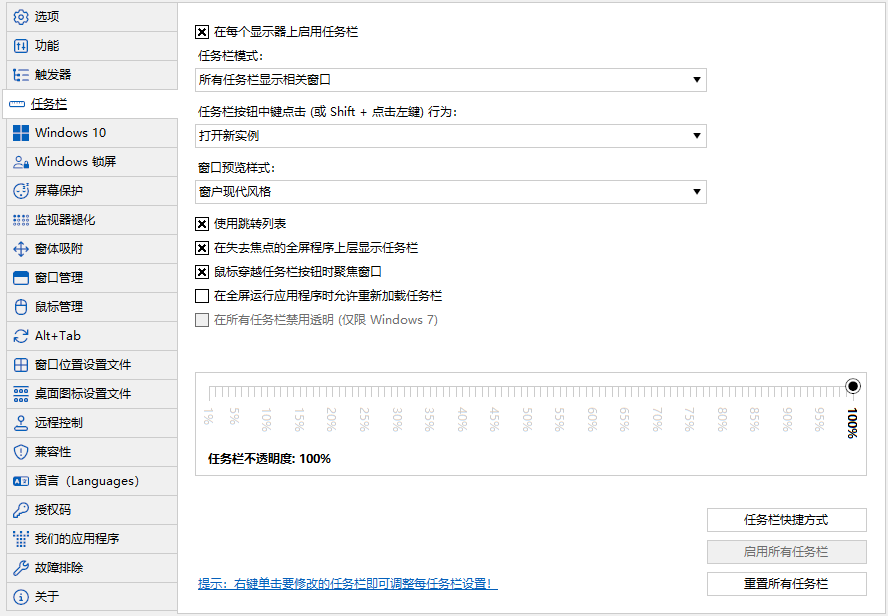The image size is (888, 616).
Task: Uncheck the 使用跳转列表 checkbox
Action: 203,223
